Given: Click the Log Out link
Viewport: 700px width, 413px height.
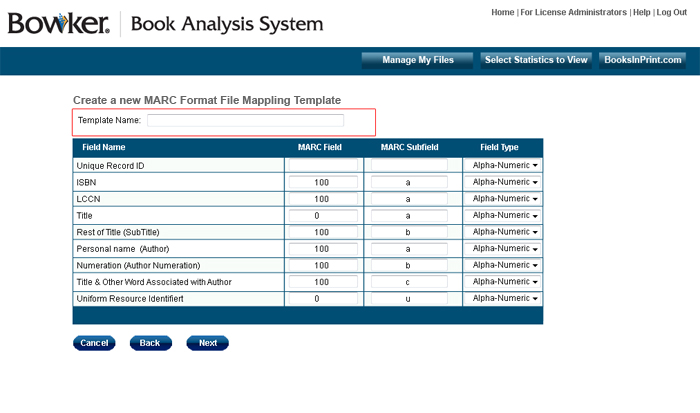Looking at the screenshot, I should click(x=671, y=13).
